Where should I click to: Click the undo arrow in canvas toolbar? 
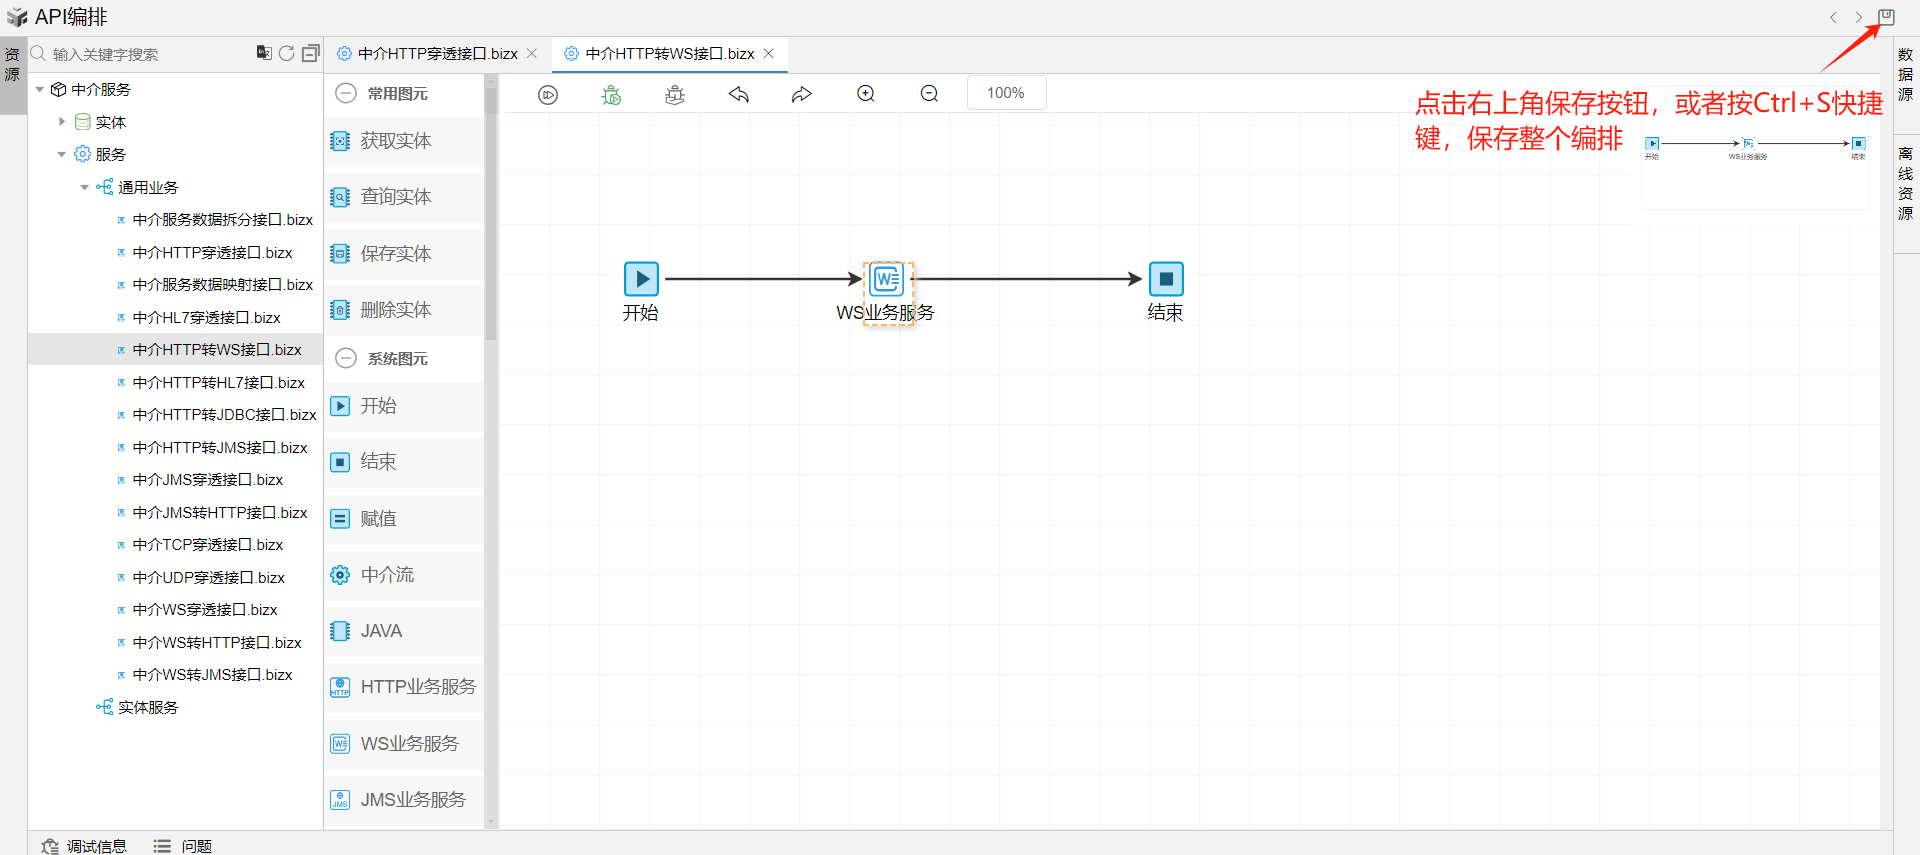[739, 94]
